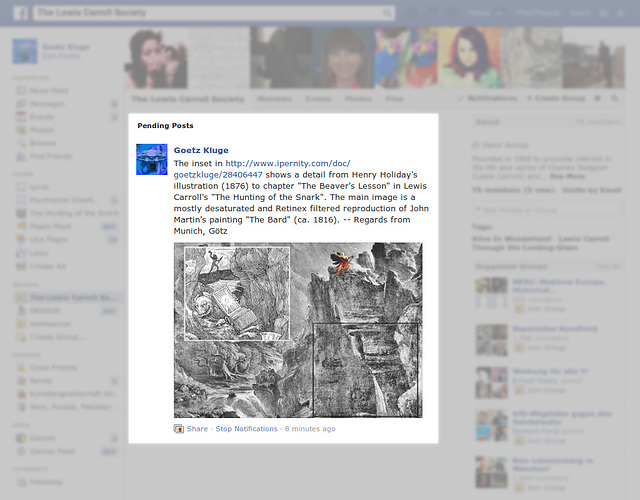Click the Add People to Group field
The image size is (640, 500).
click(x=547, y=210)
